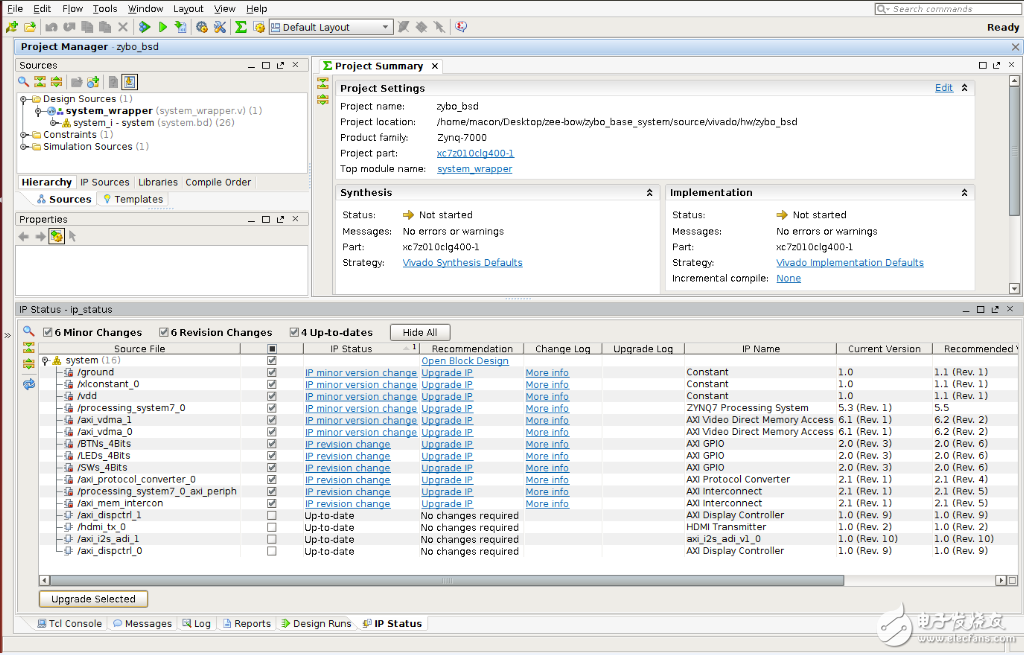The width and height of the screenshot is (1024, 655).
Task: Expand the Constraints folder in Sources
Action: tap(23, 135)
